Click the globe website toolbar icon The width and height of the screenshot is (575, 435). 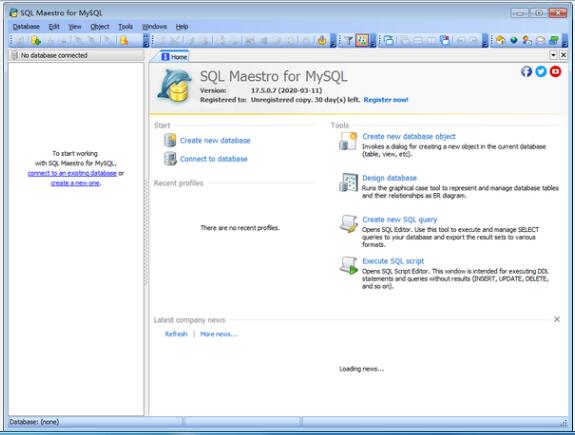(x=514, y=40)
